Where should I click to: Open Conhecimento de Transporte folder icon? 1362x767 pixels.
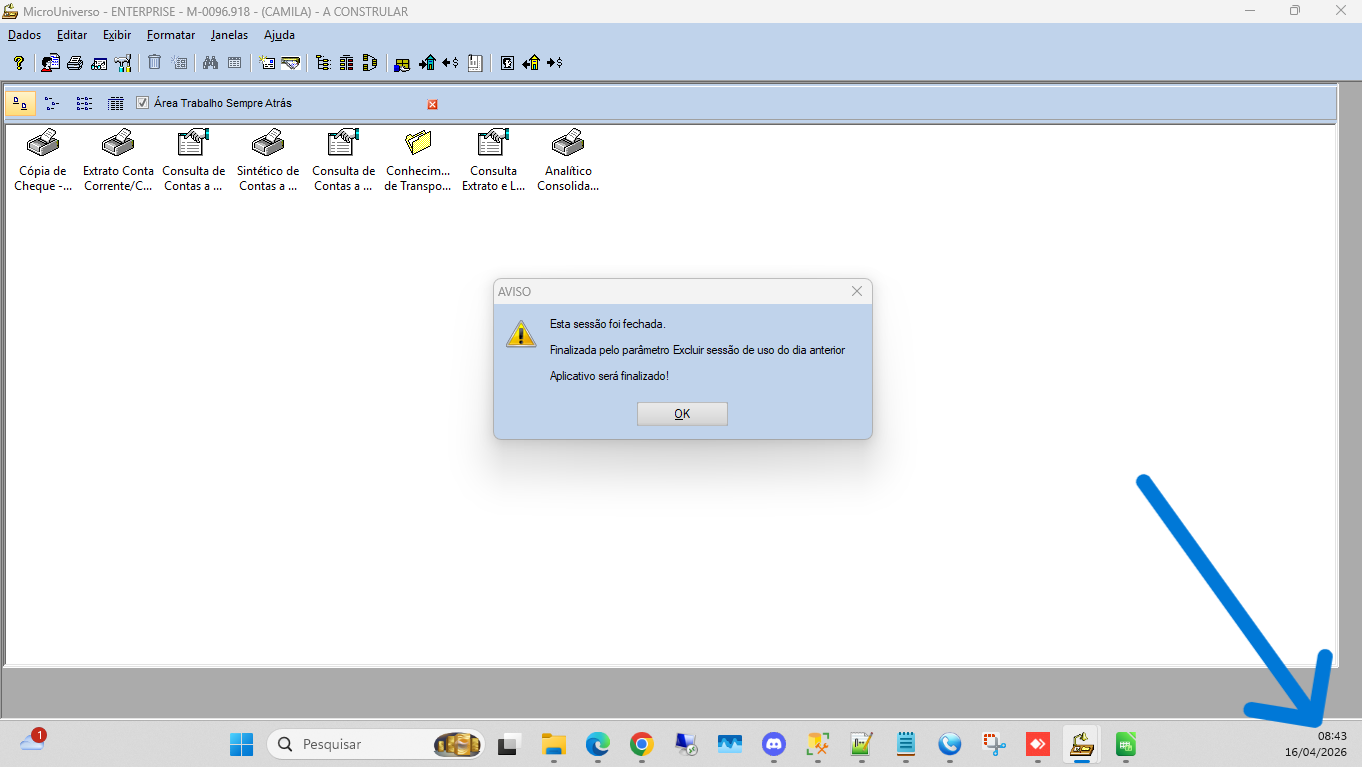point(418,144)
